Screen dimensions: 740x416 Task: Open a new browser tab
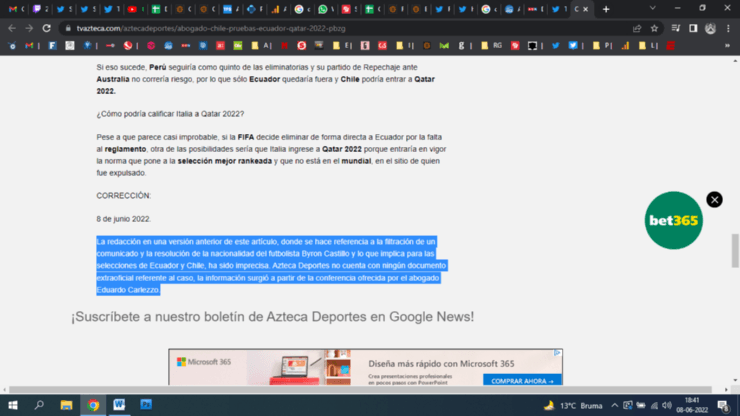(x=606, y=9)
